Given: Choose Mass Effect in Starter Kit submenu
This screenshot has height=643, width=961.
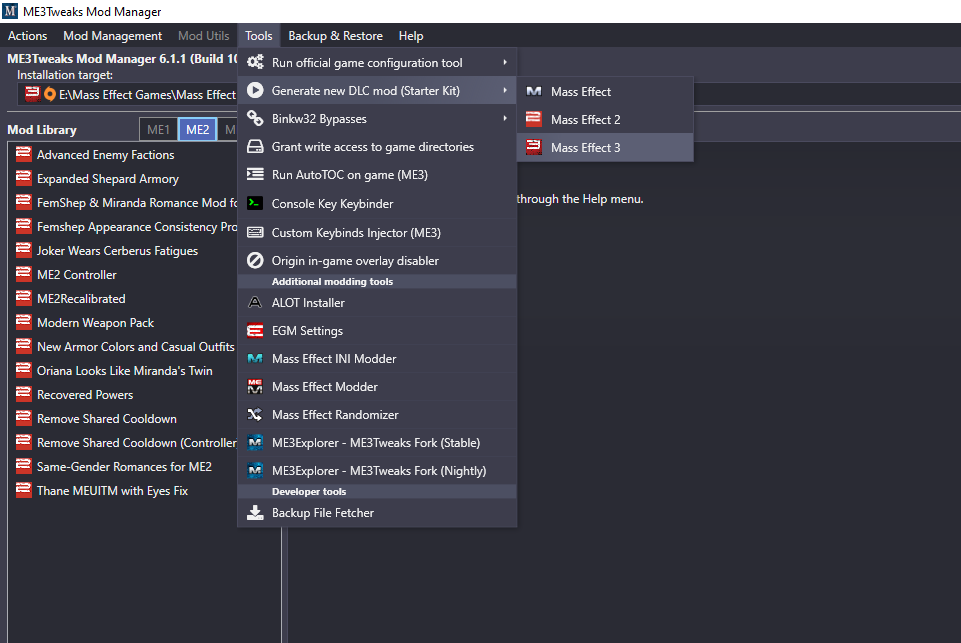Looking at the screenshot, I should click(605, 91).
